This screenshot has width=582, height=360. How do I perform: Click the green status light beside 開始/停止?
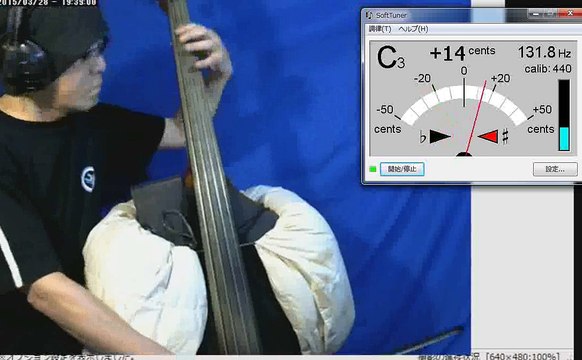tap(373, 170)
